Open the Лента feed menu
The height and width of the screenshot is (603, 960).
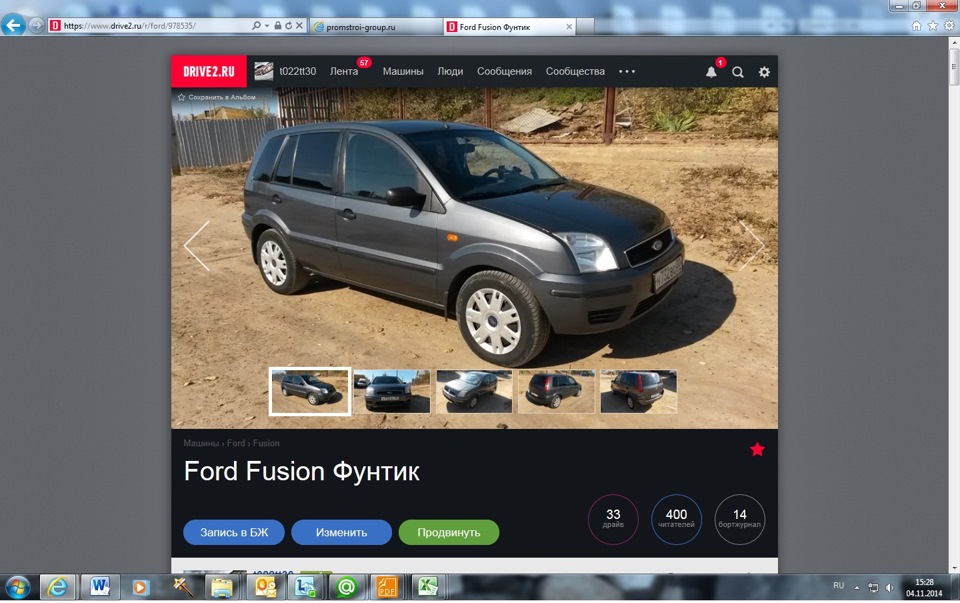coord(344,71)
